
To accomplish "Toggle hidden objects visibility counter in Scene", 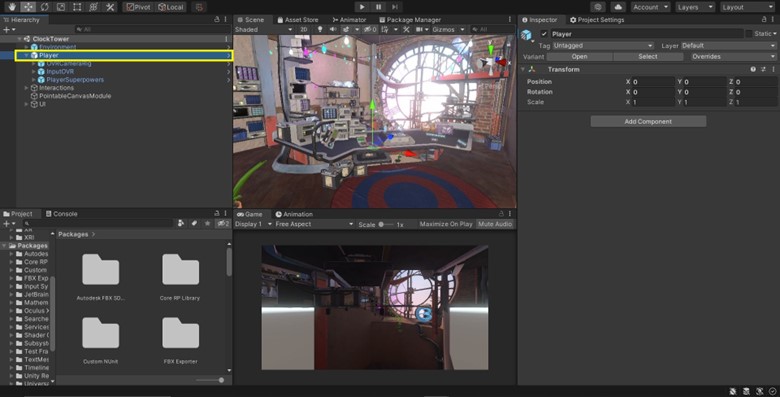I will [370, 29].
